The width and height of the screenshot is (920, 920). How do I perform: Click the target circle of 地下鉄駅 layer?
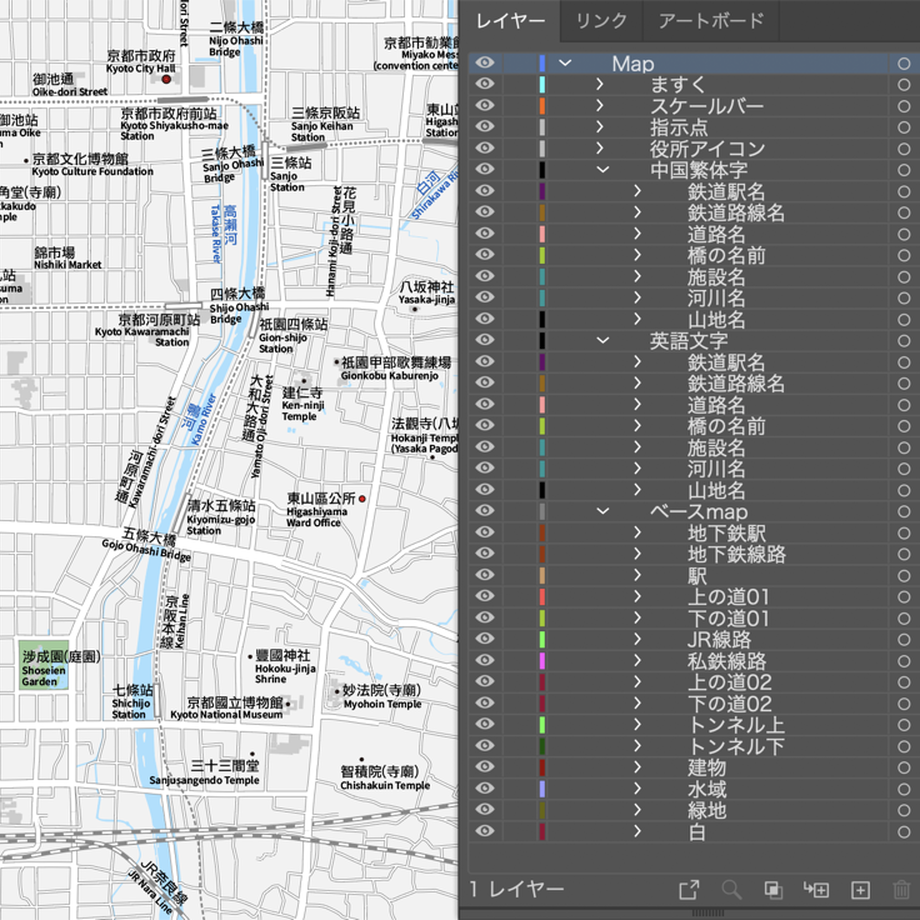click(x=904, y=533)
